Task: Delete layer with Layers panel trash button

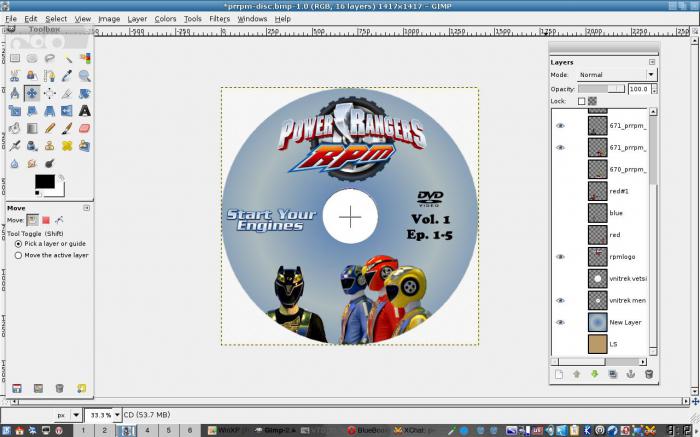Action: [649, 374]
